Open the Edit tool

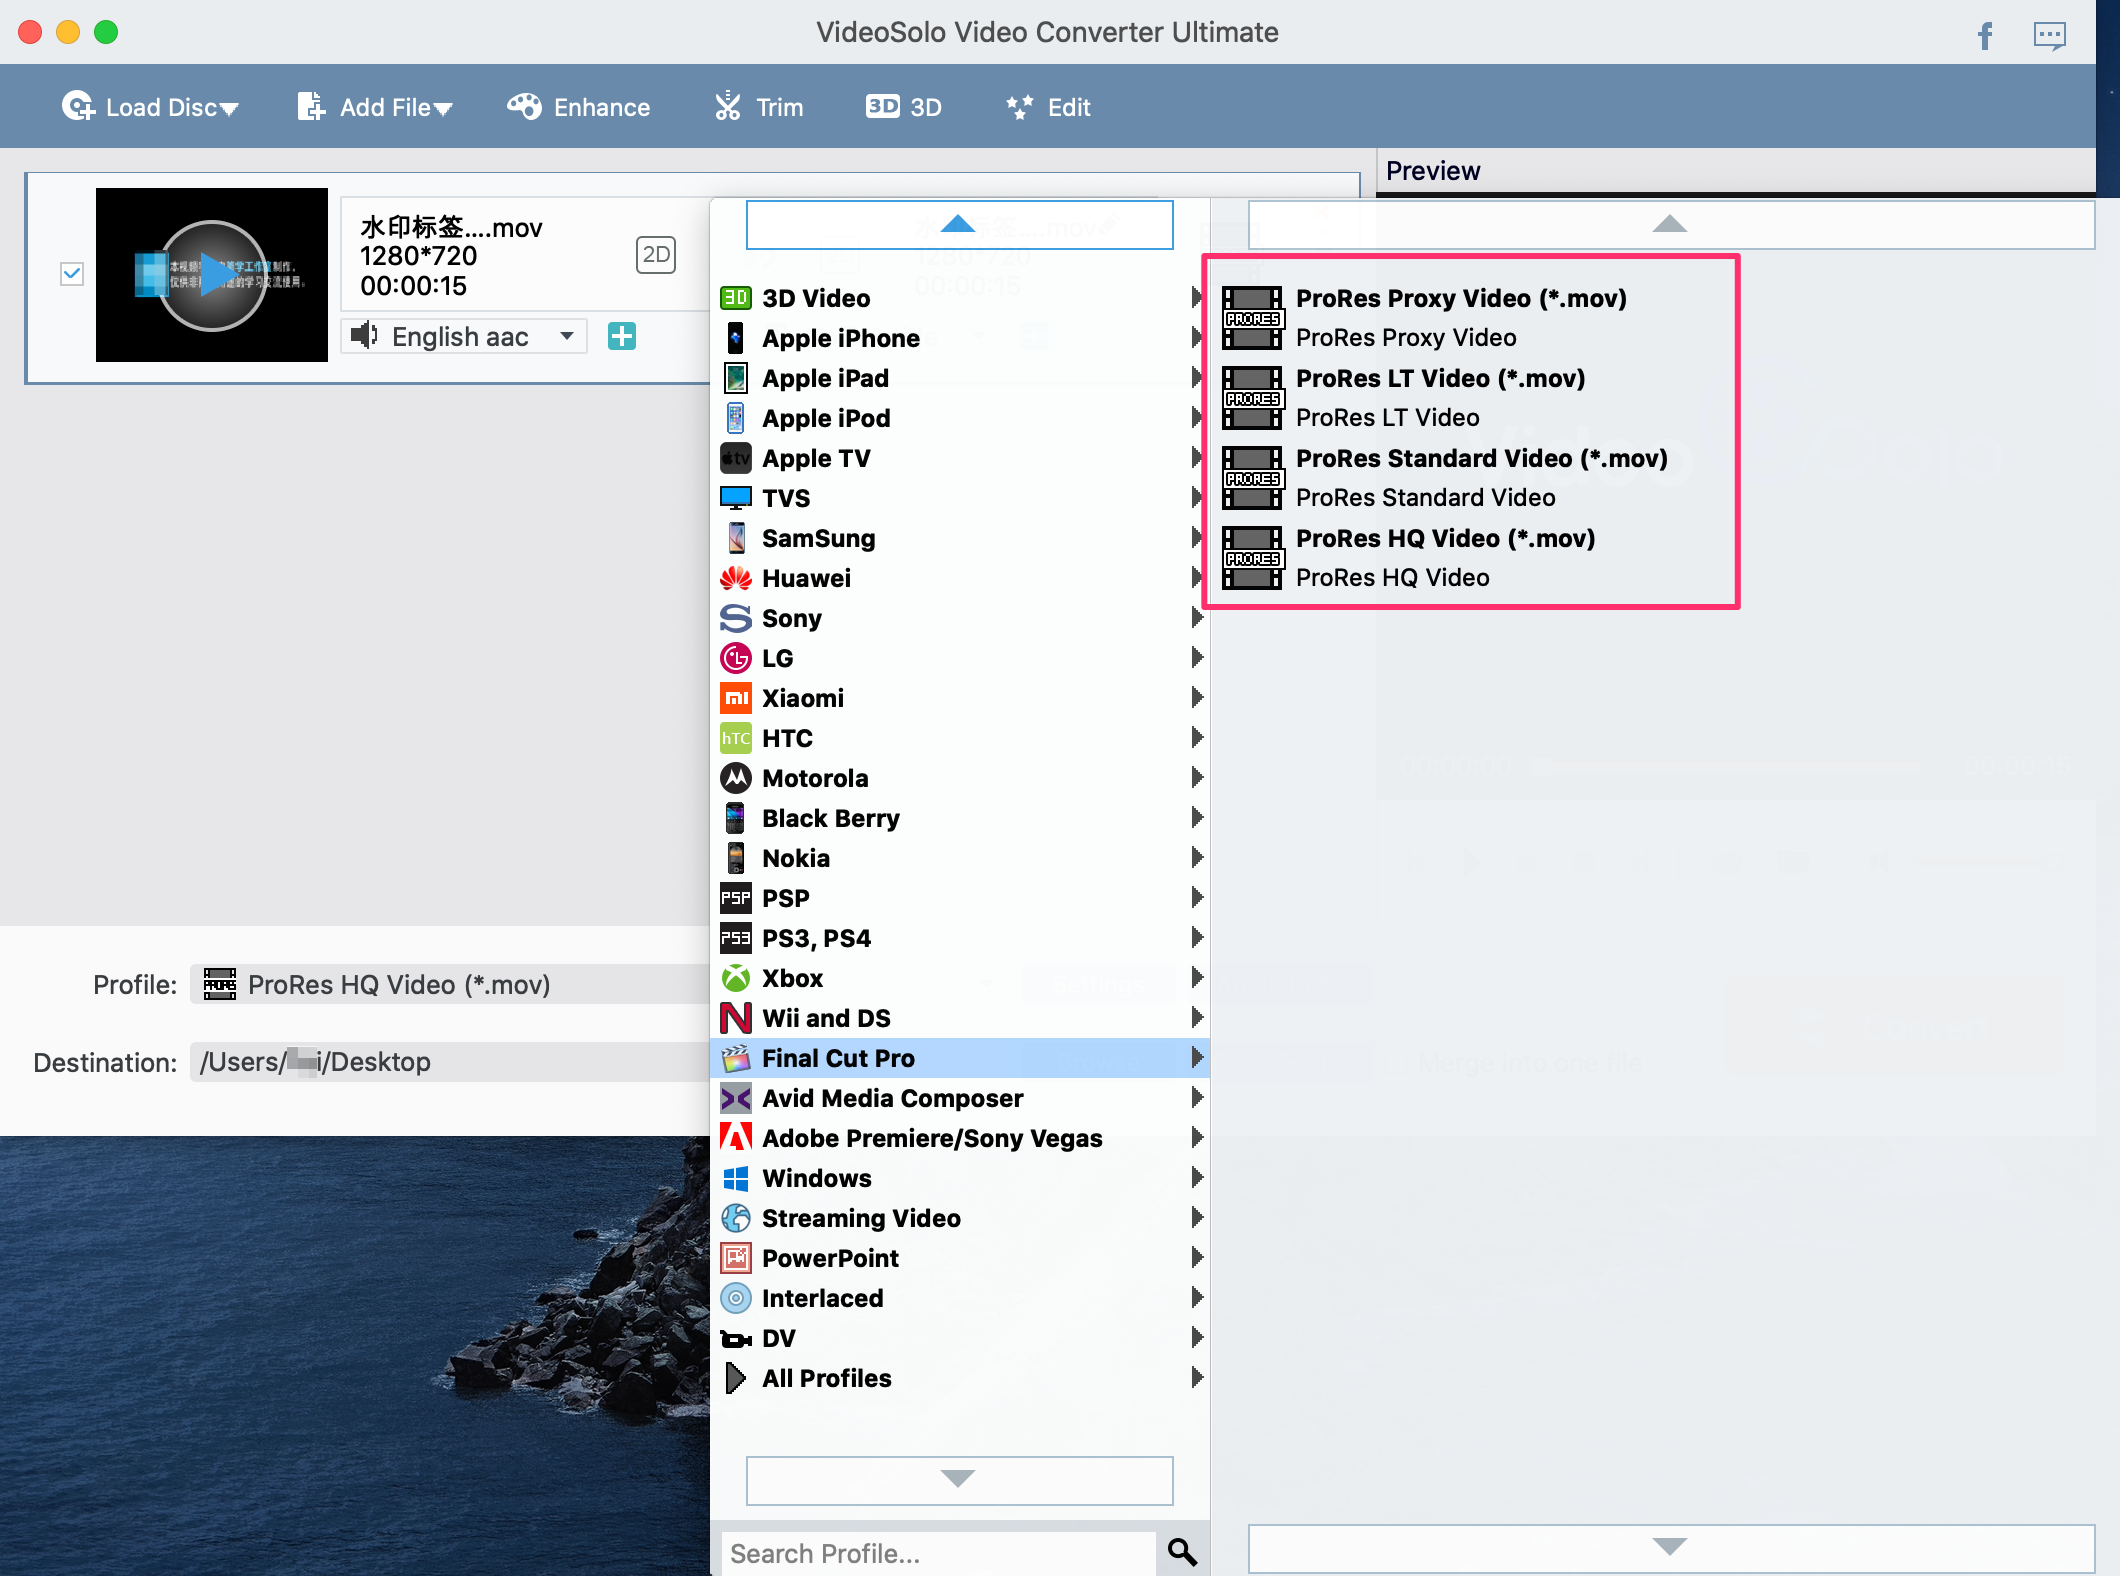click(1048, 107)
